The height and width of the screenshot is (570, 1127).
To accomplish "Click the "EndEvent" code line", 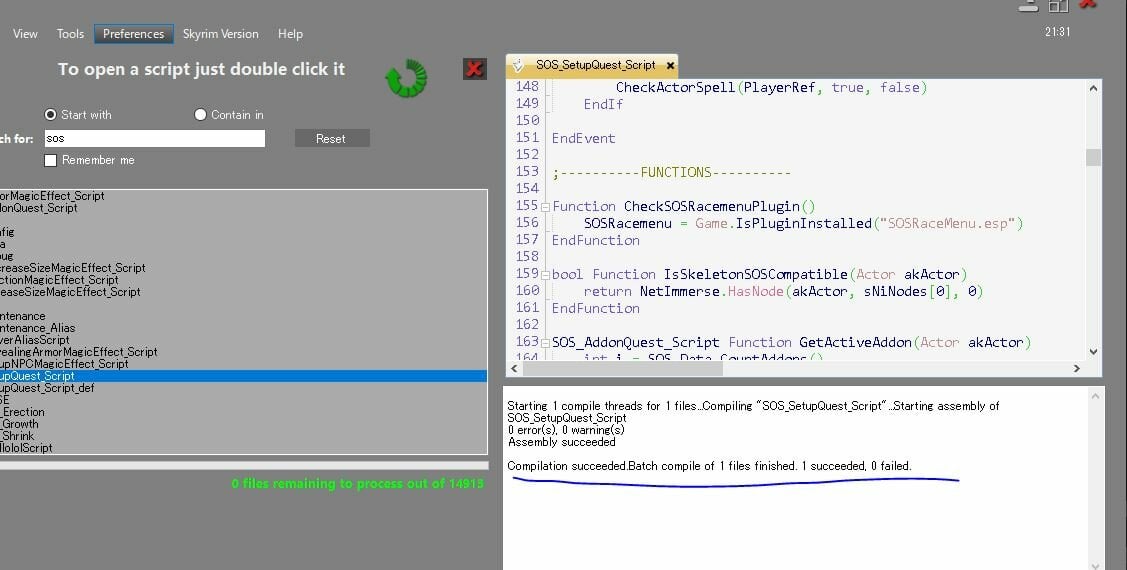I will click(x=584, y=138).
